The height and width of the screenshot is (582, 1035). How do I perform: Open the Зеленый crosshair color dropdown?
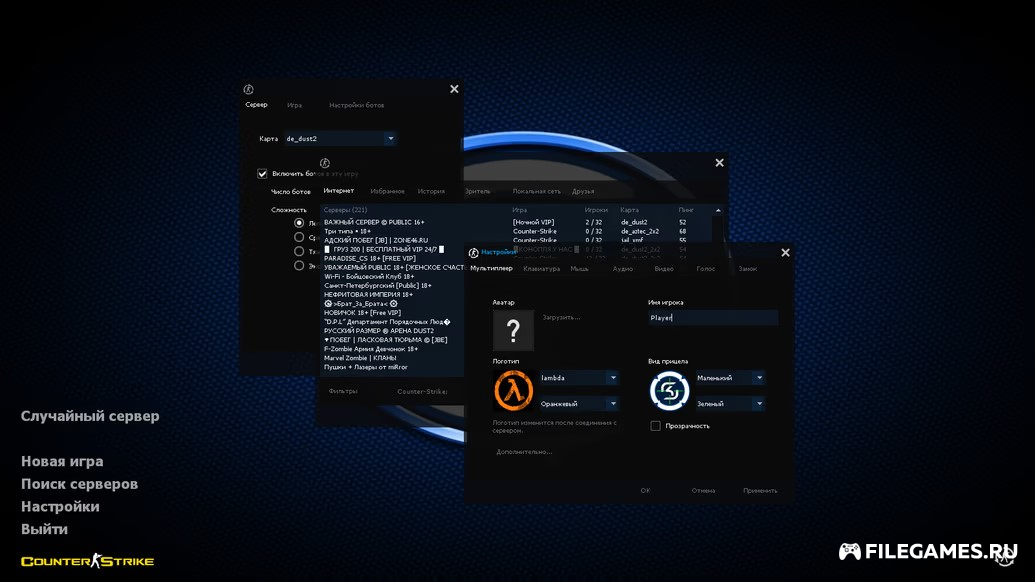(x=730, y=404)
